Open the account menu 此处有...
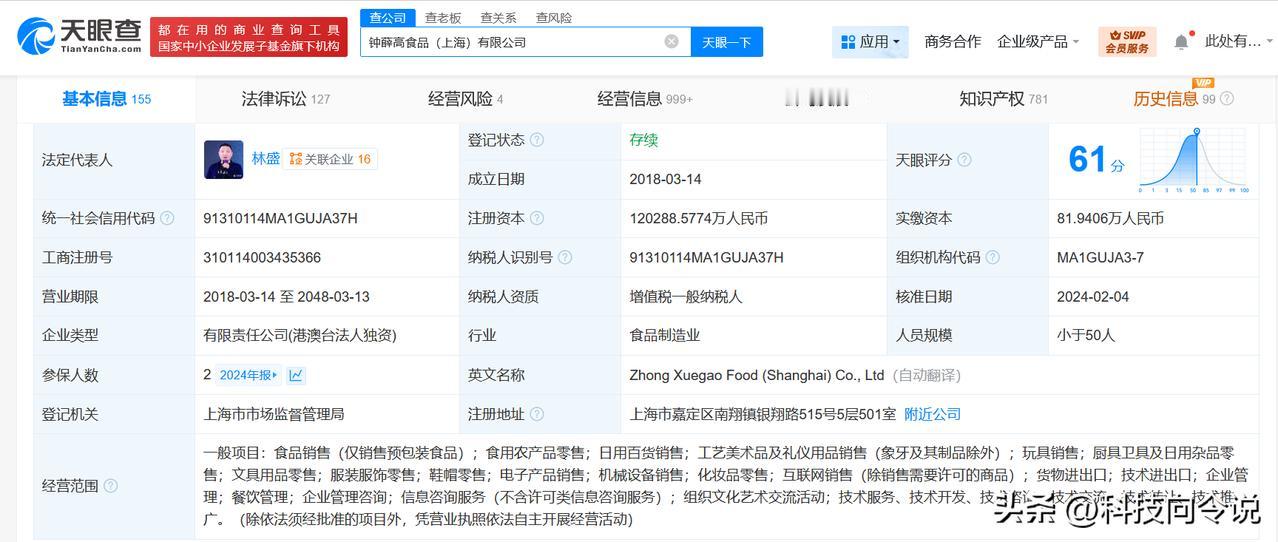 [1239, 41]
